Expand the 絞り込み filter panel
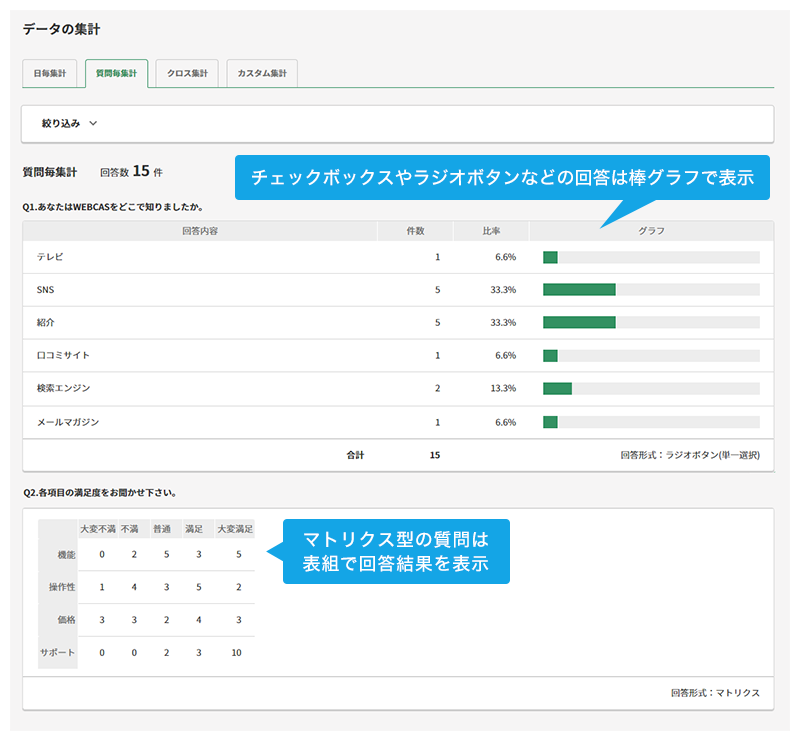 point(61,123)
